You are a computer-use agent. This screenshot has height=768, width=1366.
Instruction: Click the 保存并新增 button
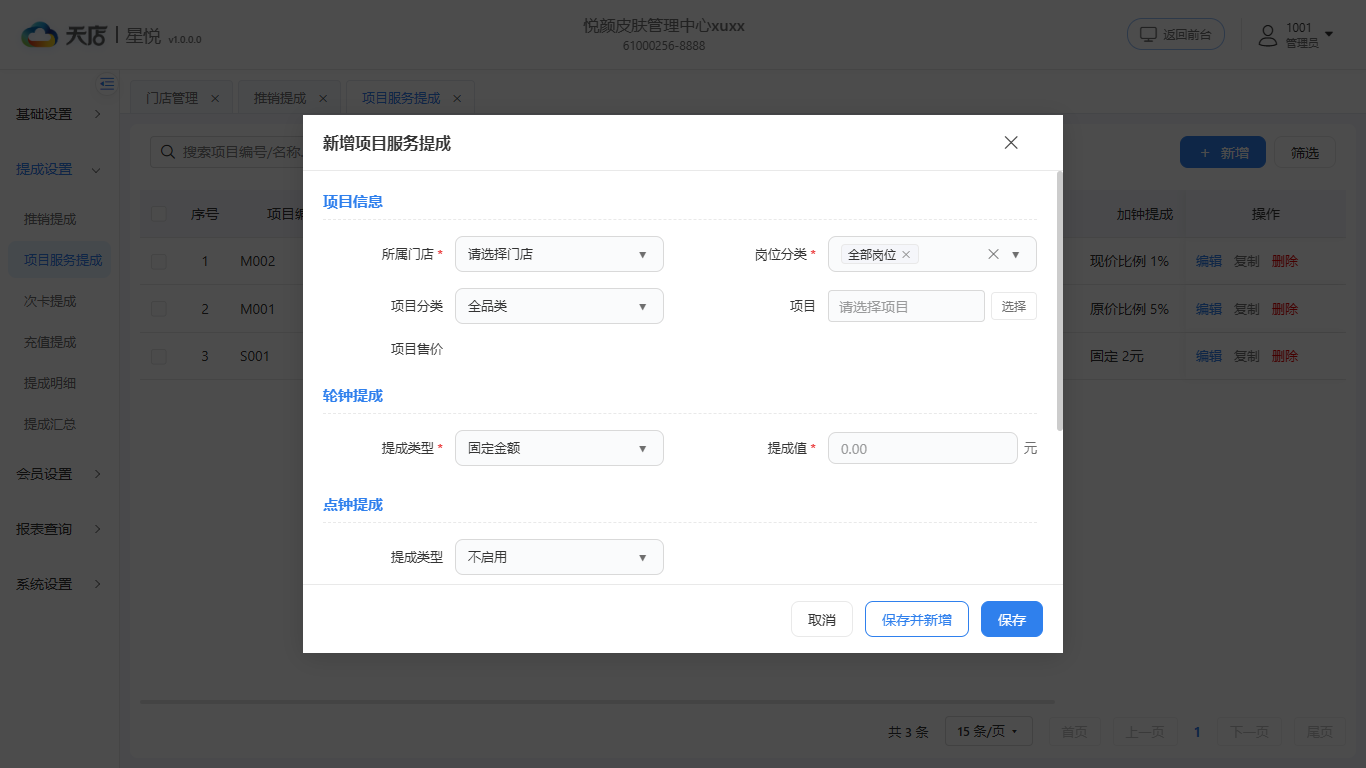[x=916, y=619]
